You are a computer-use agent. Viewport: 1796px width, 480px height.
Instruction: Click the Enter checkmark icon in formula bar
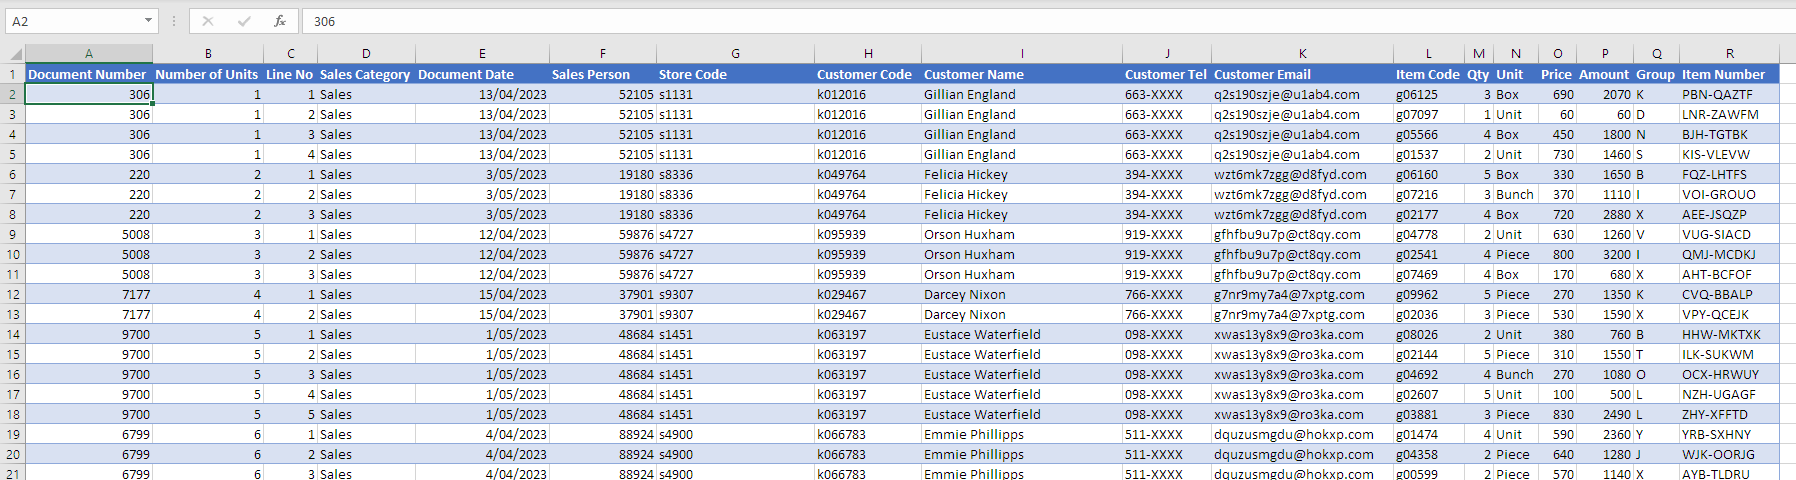coord(243,21)
